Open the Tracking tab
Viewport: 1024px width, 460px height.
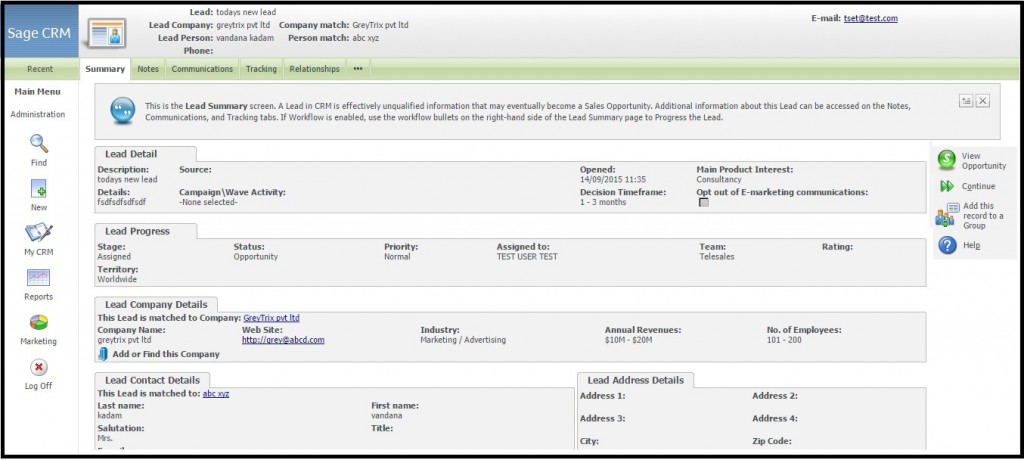coord(261,69)
